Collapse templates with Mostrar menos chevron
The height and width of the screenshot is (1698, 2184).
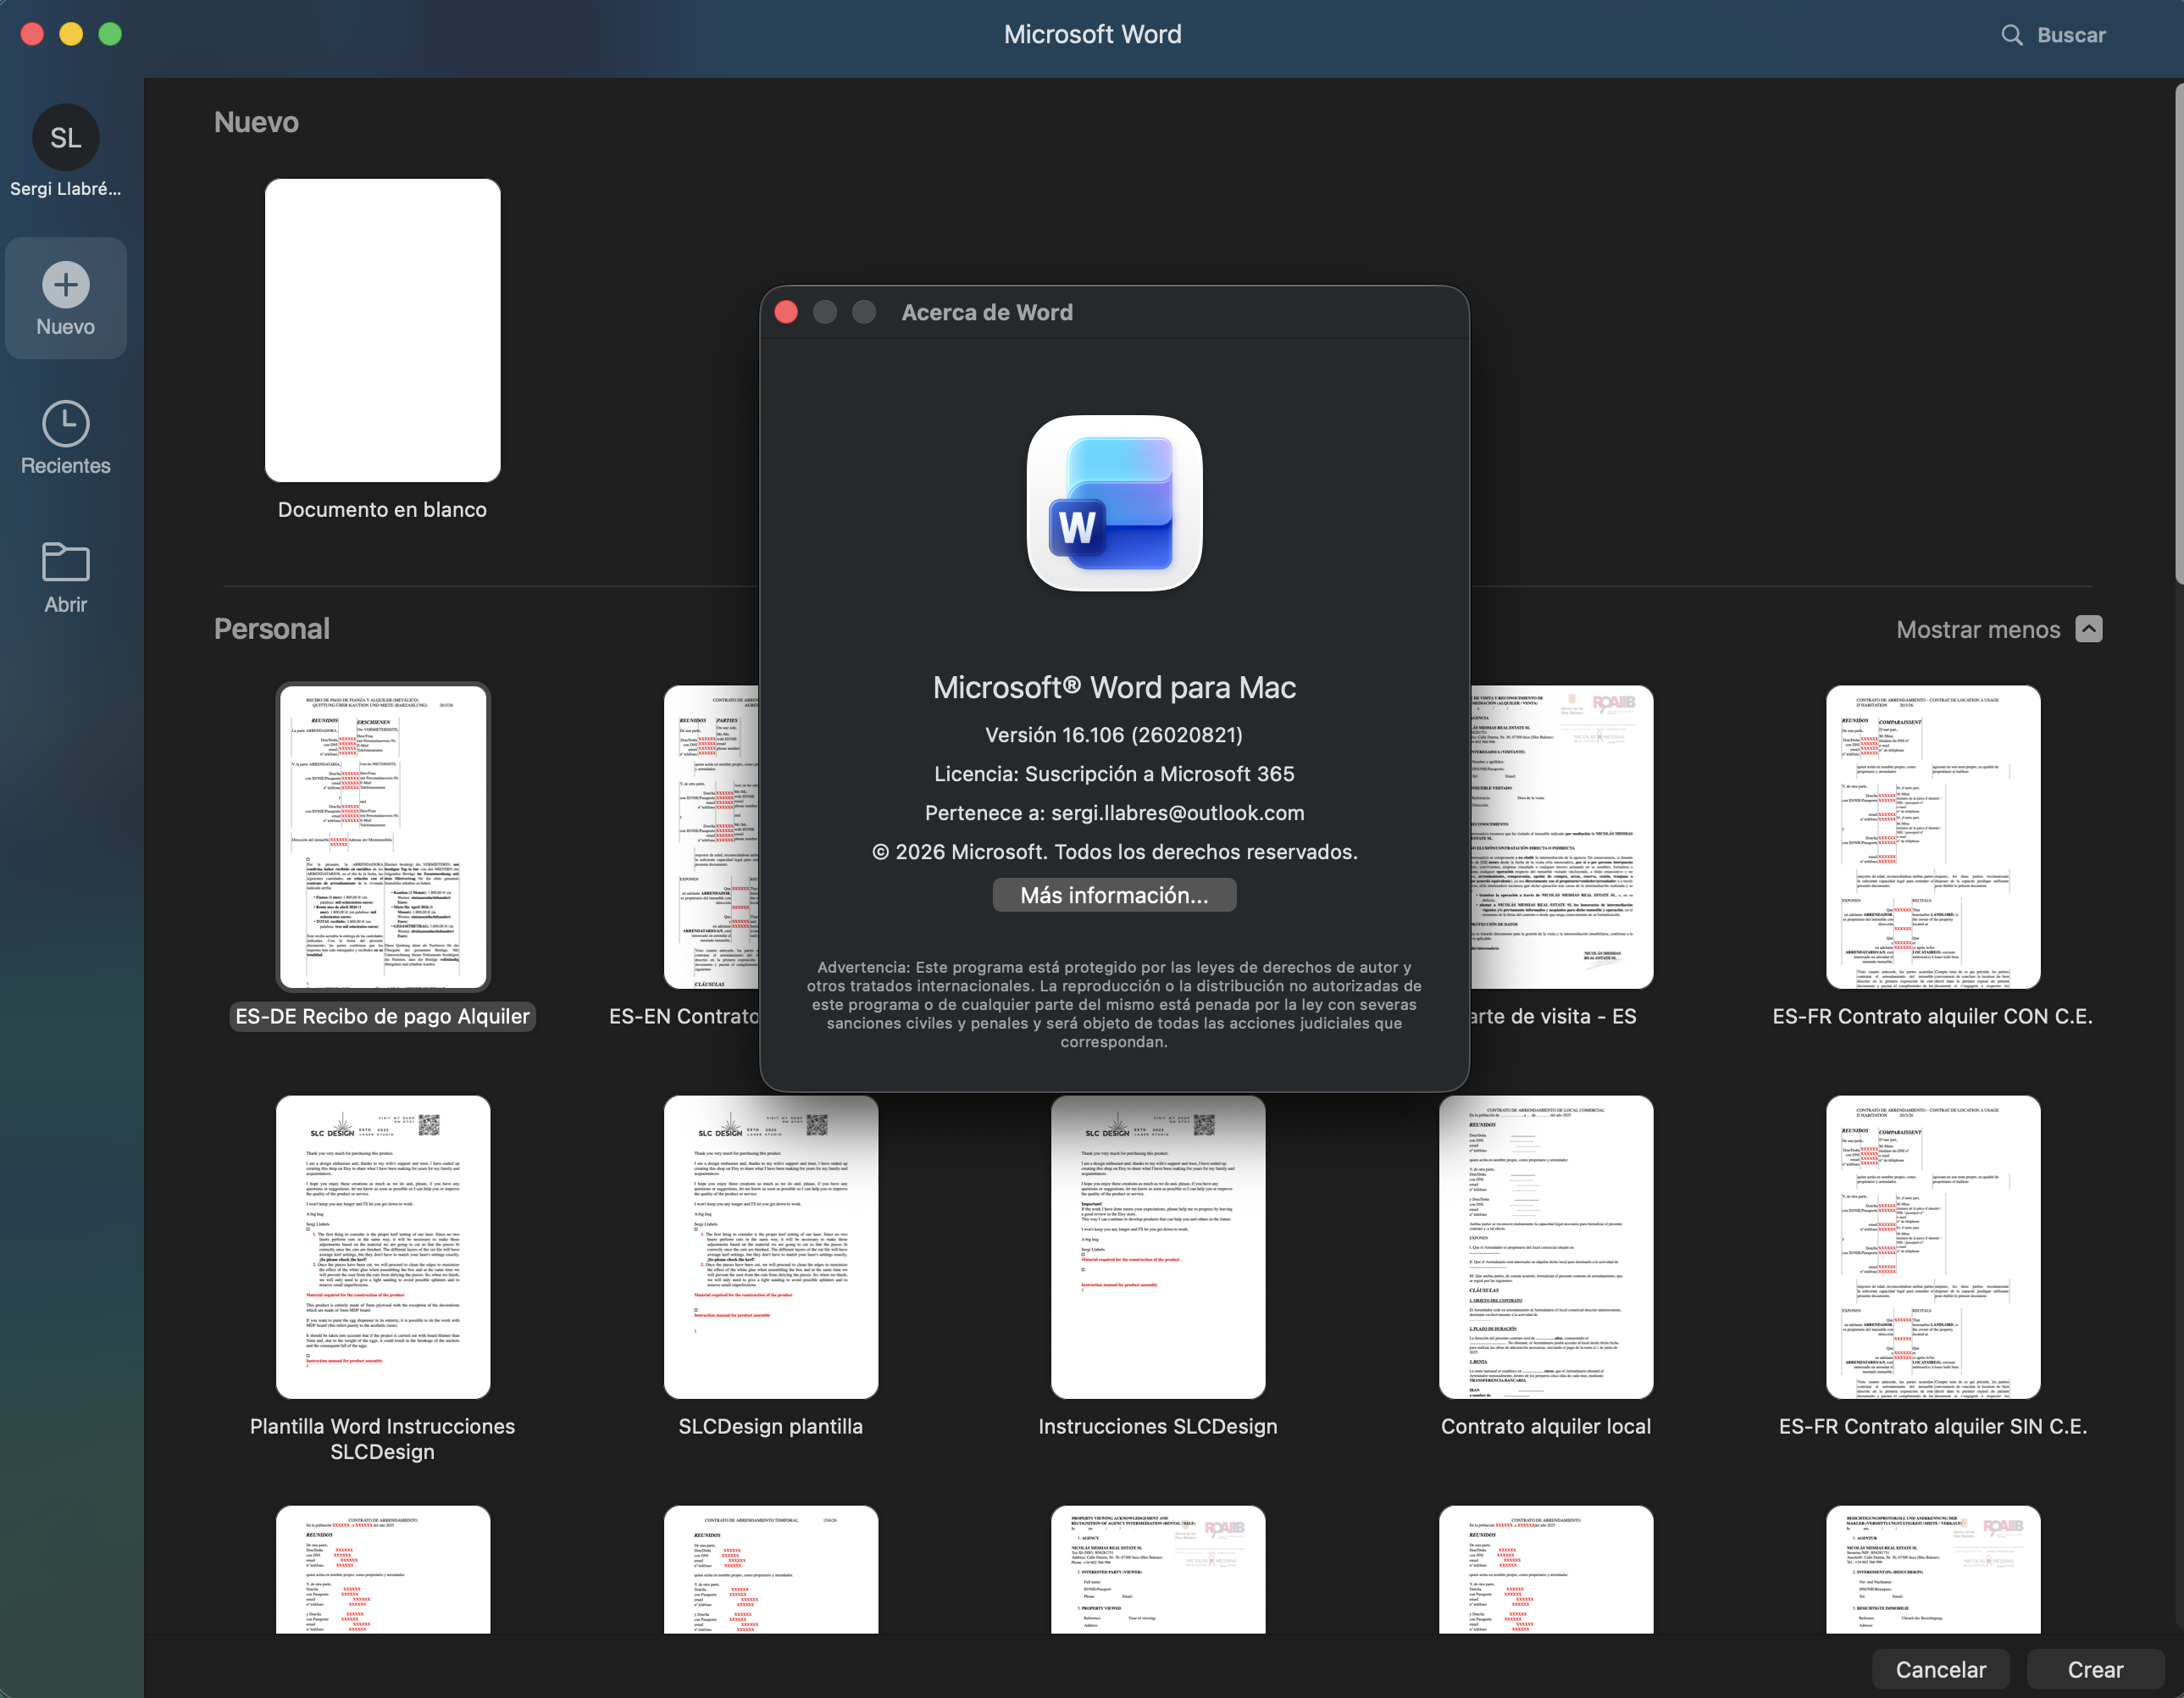click(x=2088, y=629)
